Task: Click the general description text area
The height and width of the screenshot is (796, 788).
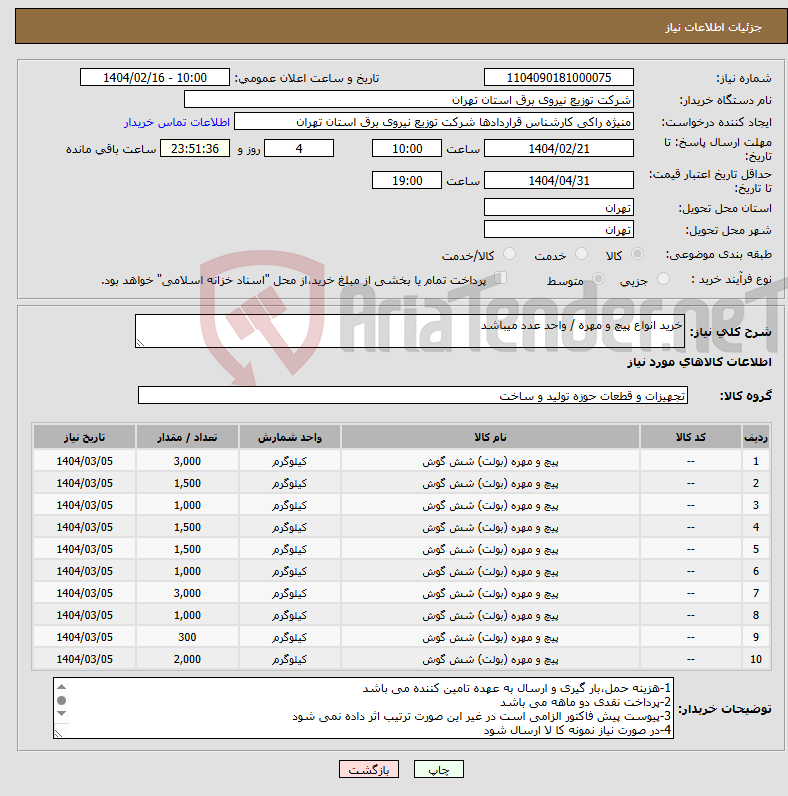Action: click(410, 331)
